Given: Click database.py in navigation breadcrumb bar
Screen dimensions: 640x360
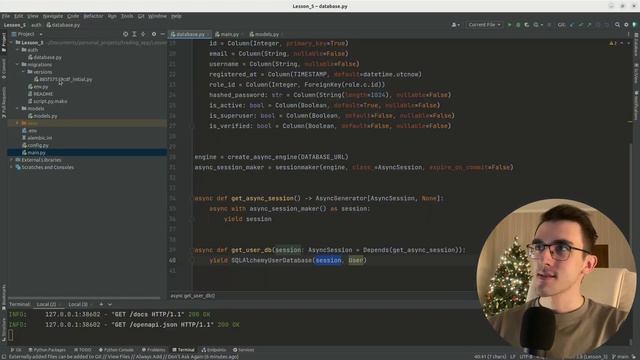Looking at the screenshot, I should tap(63, 25).
